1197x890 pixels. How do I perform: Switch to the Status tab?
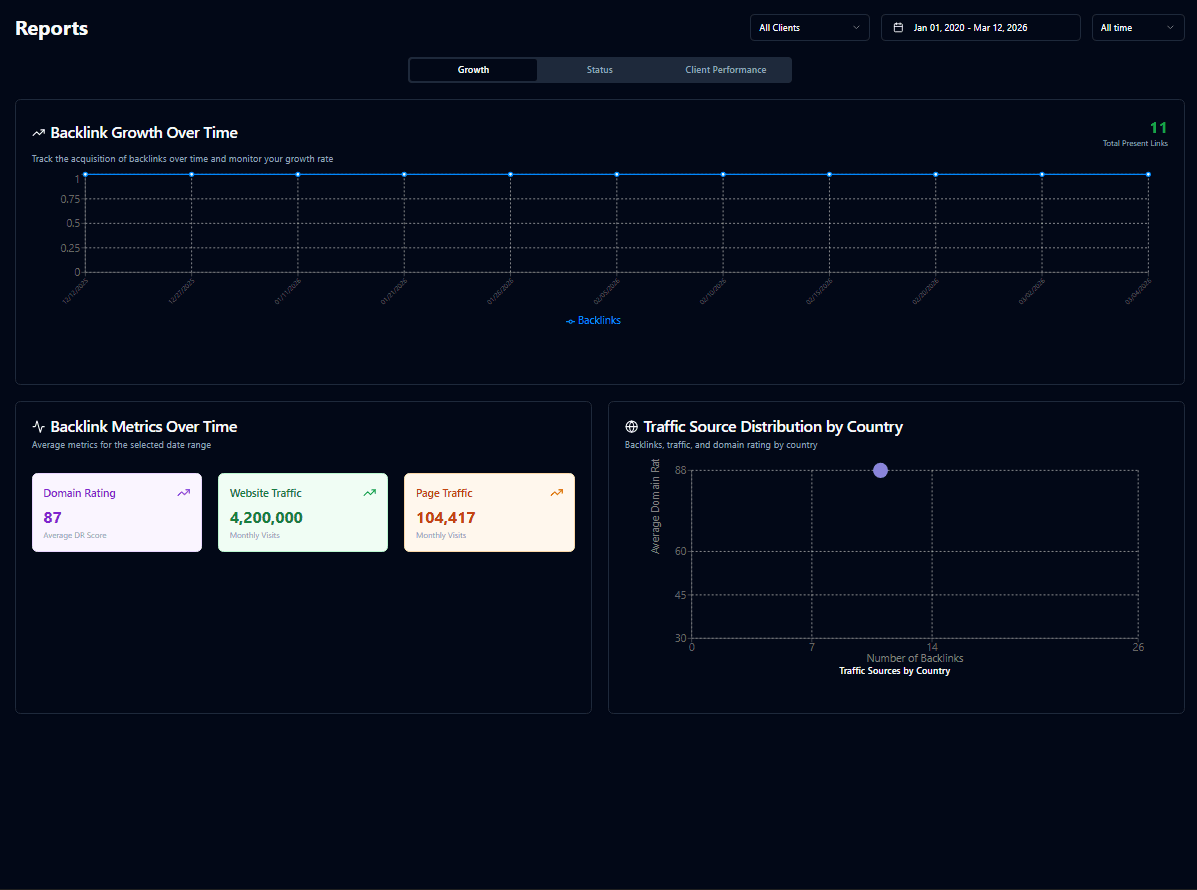coord(600,70)
